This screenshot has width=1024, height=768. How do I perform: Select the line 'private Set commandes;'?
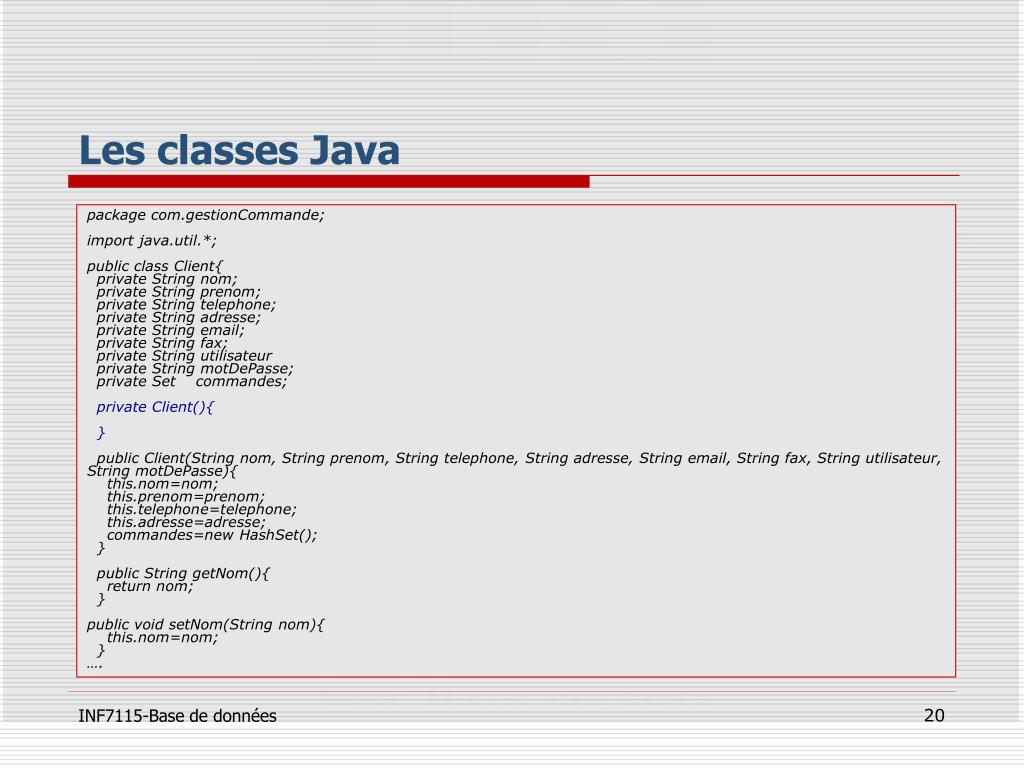pyautogui.click(x=191, y=381)
